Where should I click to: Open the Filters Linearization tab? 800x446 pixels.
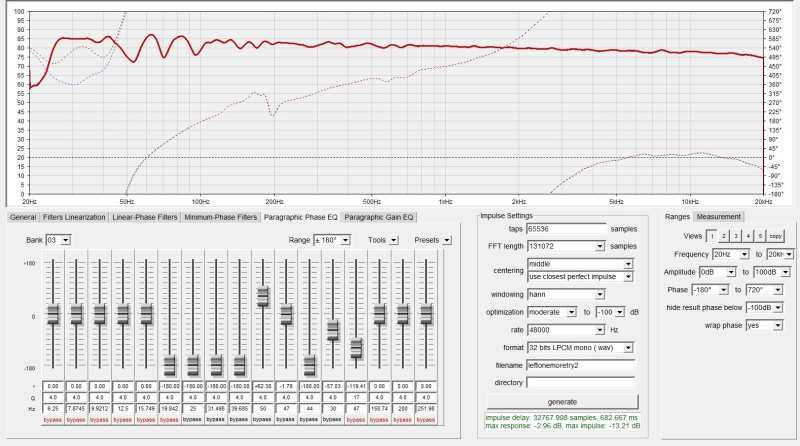(74, 216)
